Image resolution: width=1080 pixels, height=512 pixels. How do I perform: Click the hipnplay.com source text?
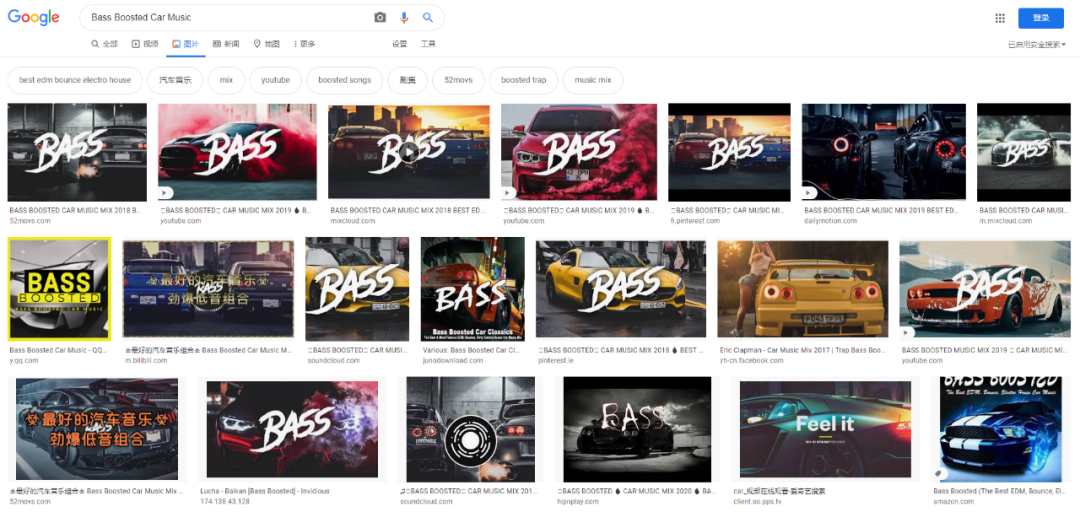point(579,502)
